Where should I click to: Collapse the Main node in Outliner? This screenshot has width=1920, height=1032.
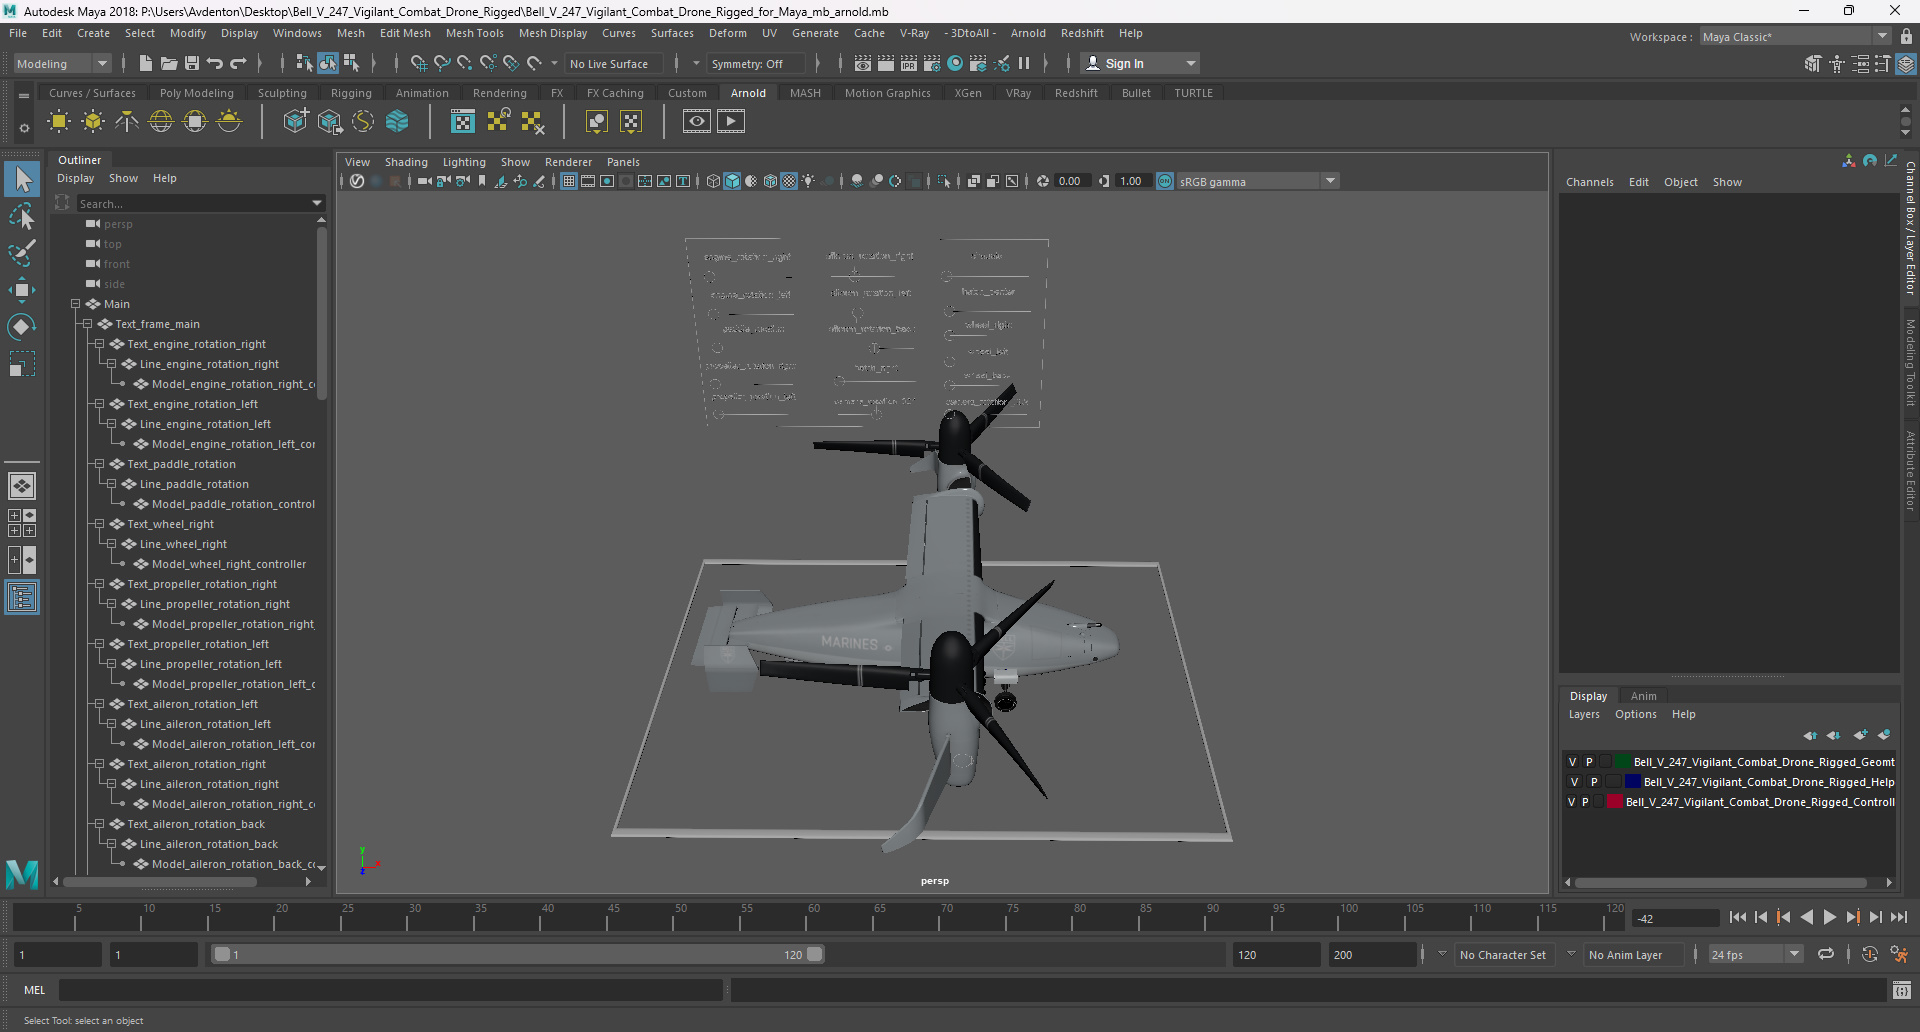click(x=75, y=304)
